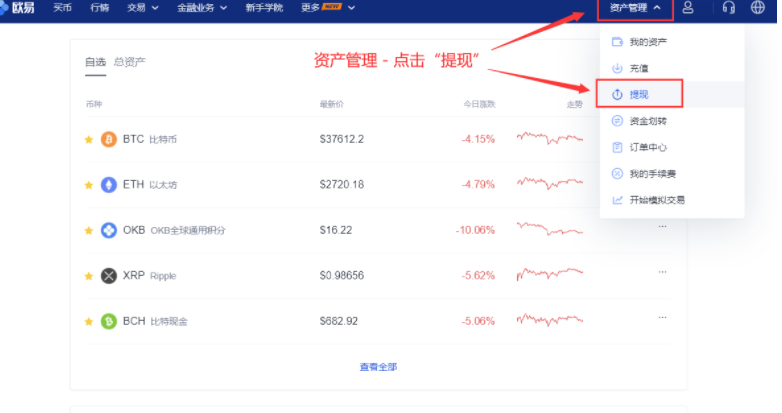This screenshot has height=413, width=782.
Task: Toggle the favorite star beside XRP
Action: (89, 275)
